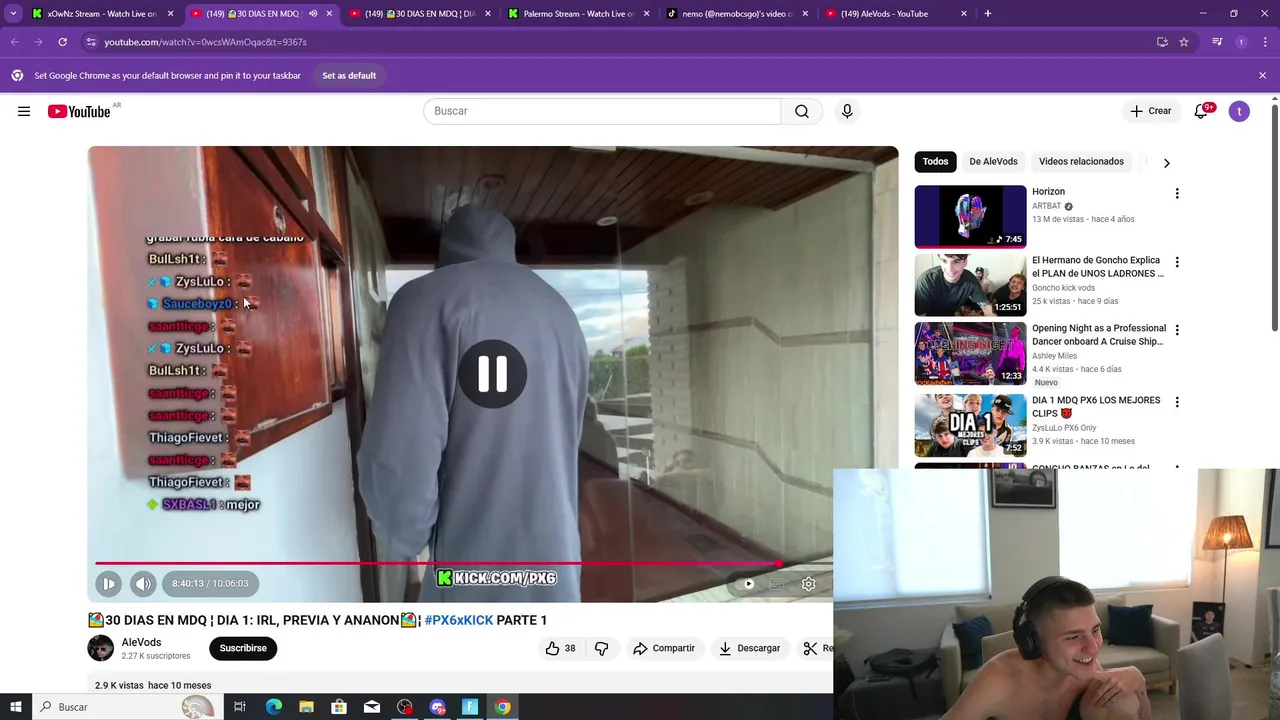Go back in Chrome history
The height and width of the screenshot is (720, 1280).
tap(15, 42)
